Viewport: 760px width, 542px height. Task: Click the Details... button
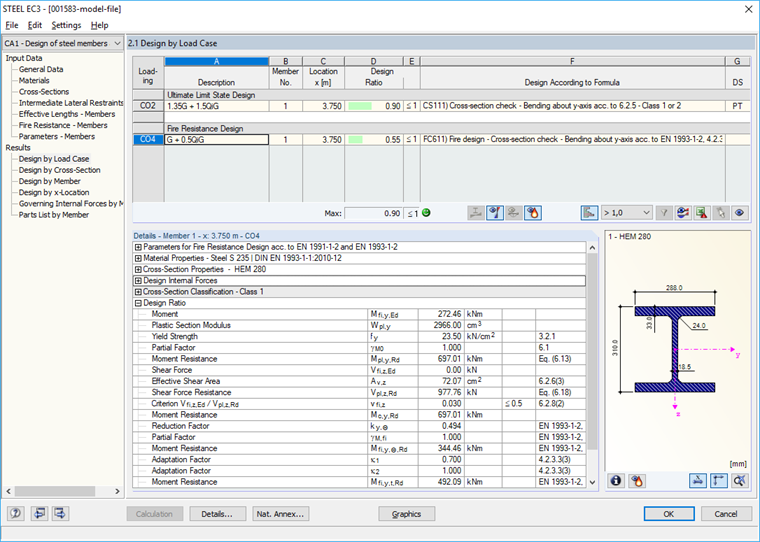click(217, 514)
